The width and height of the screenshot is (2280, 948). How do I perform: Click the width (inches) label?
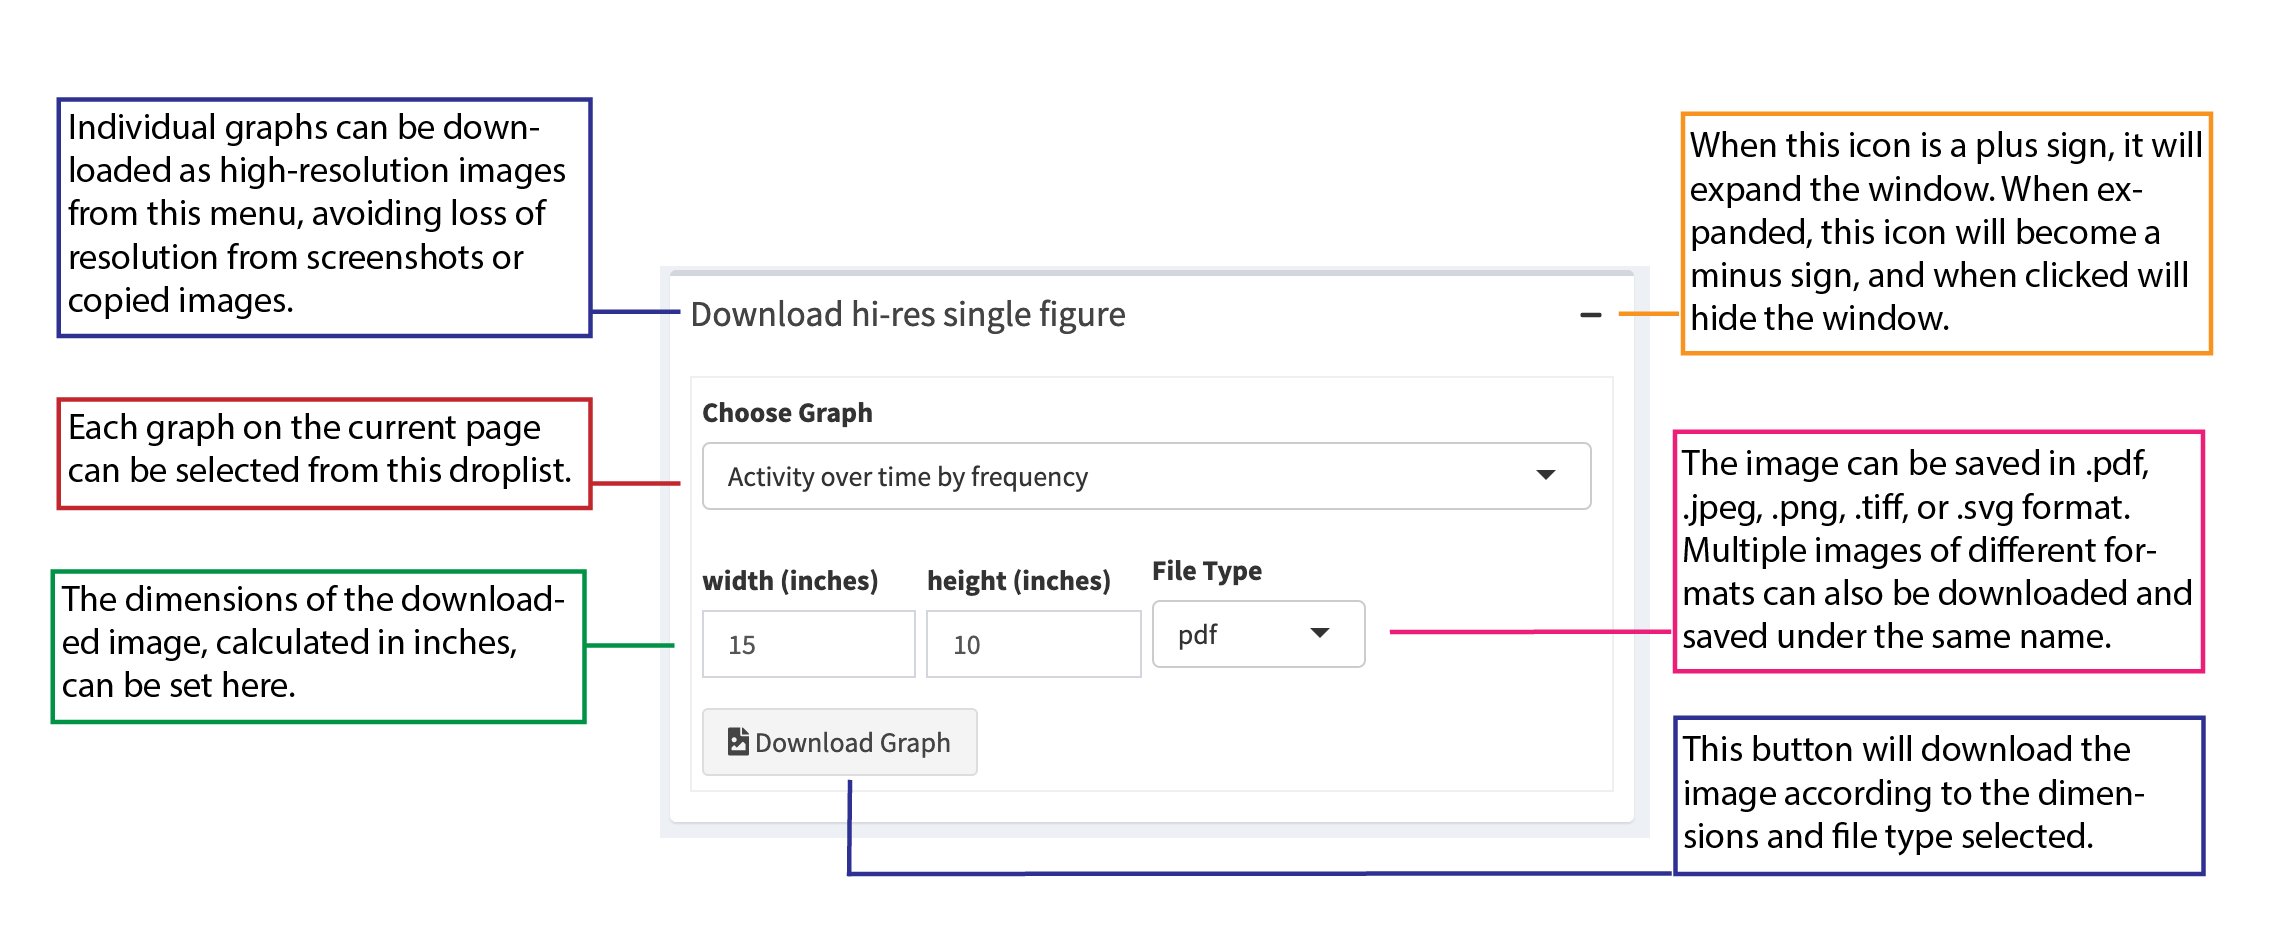coord(790,581)
